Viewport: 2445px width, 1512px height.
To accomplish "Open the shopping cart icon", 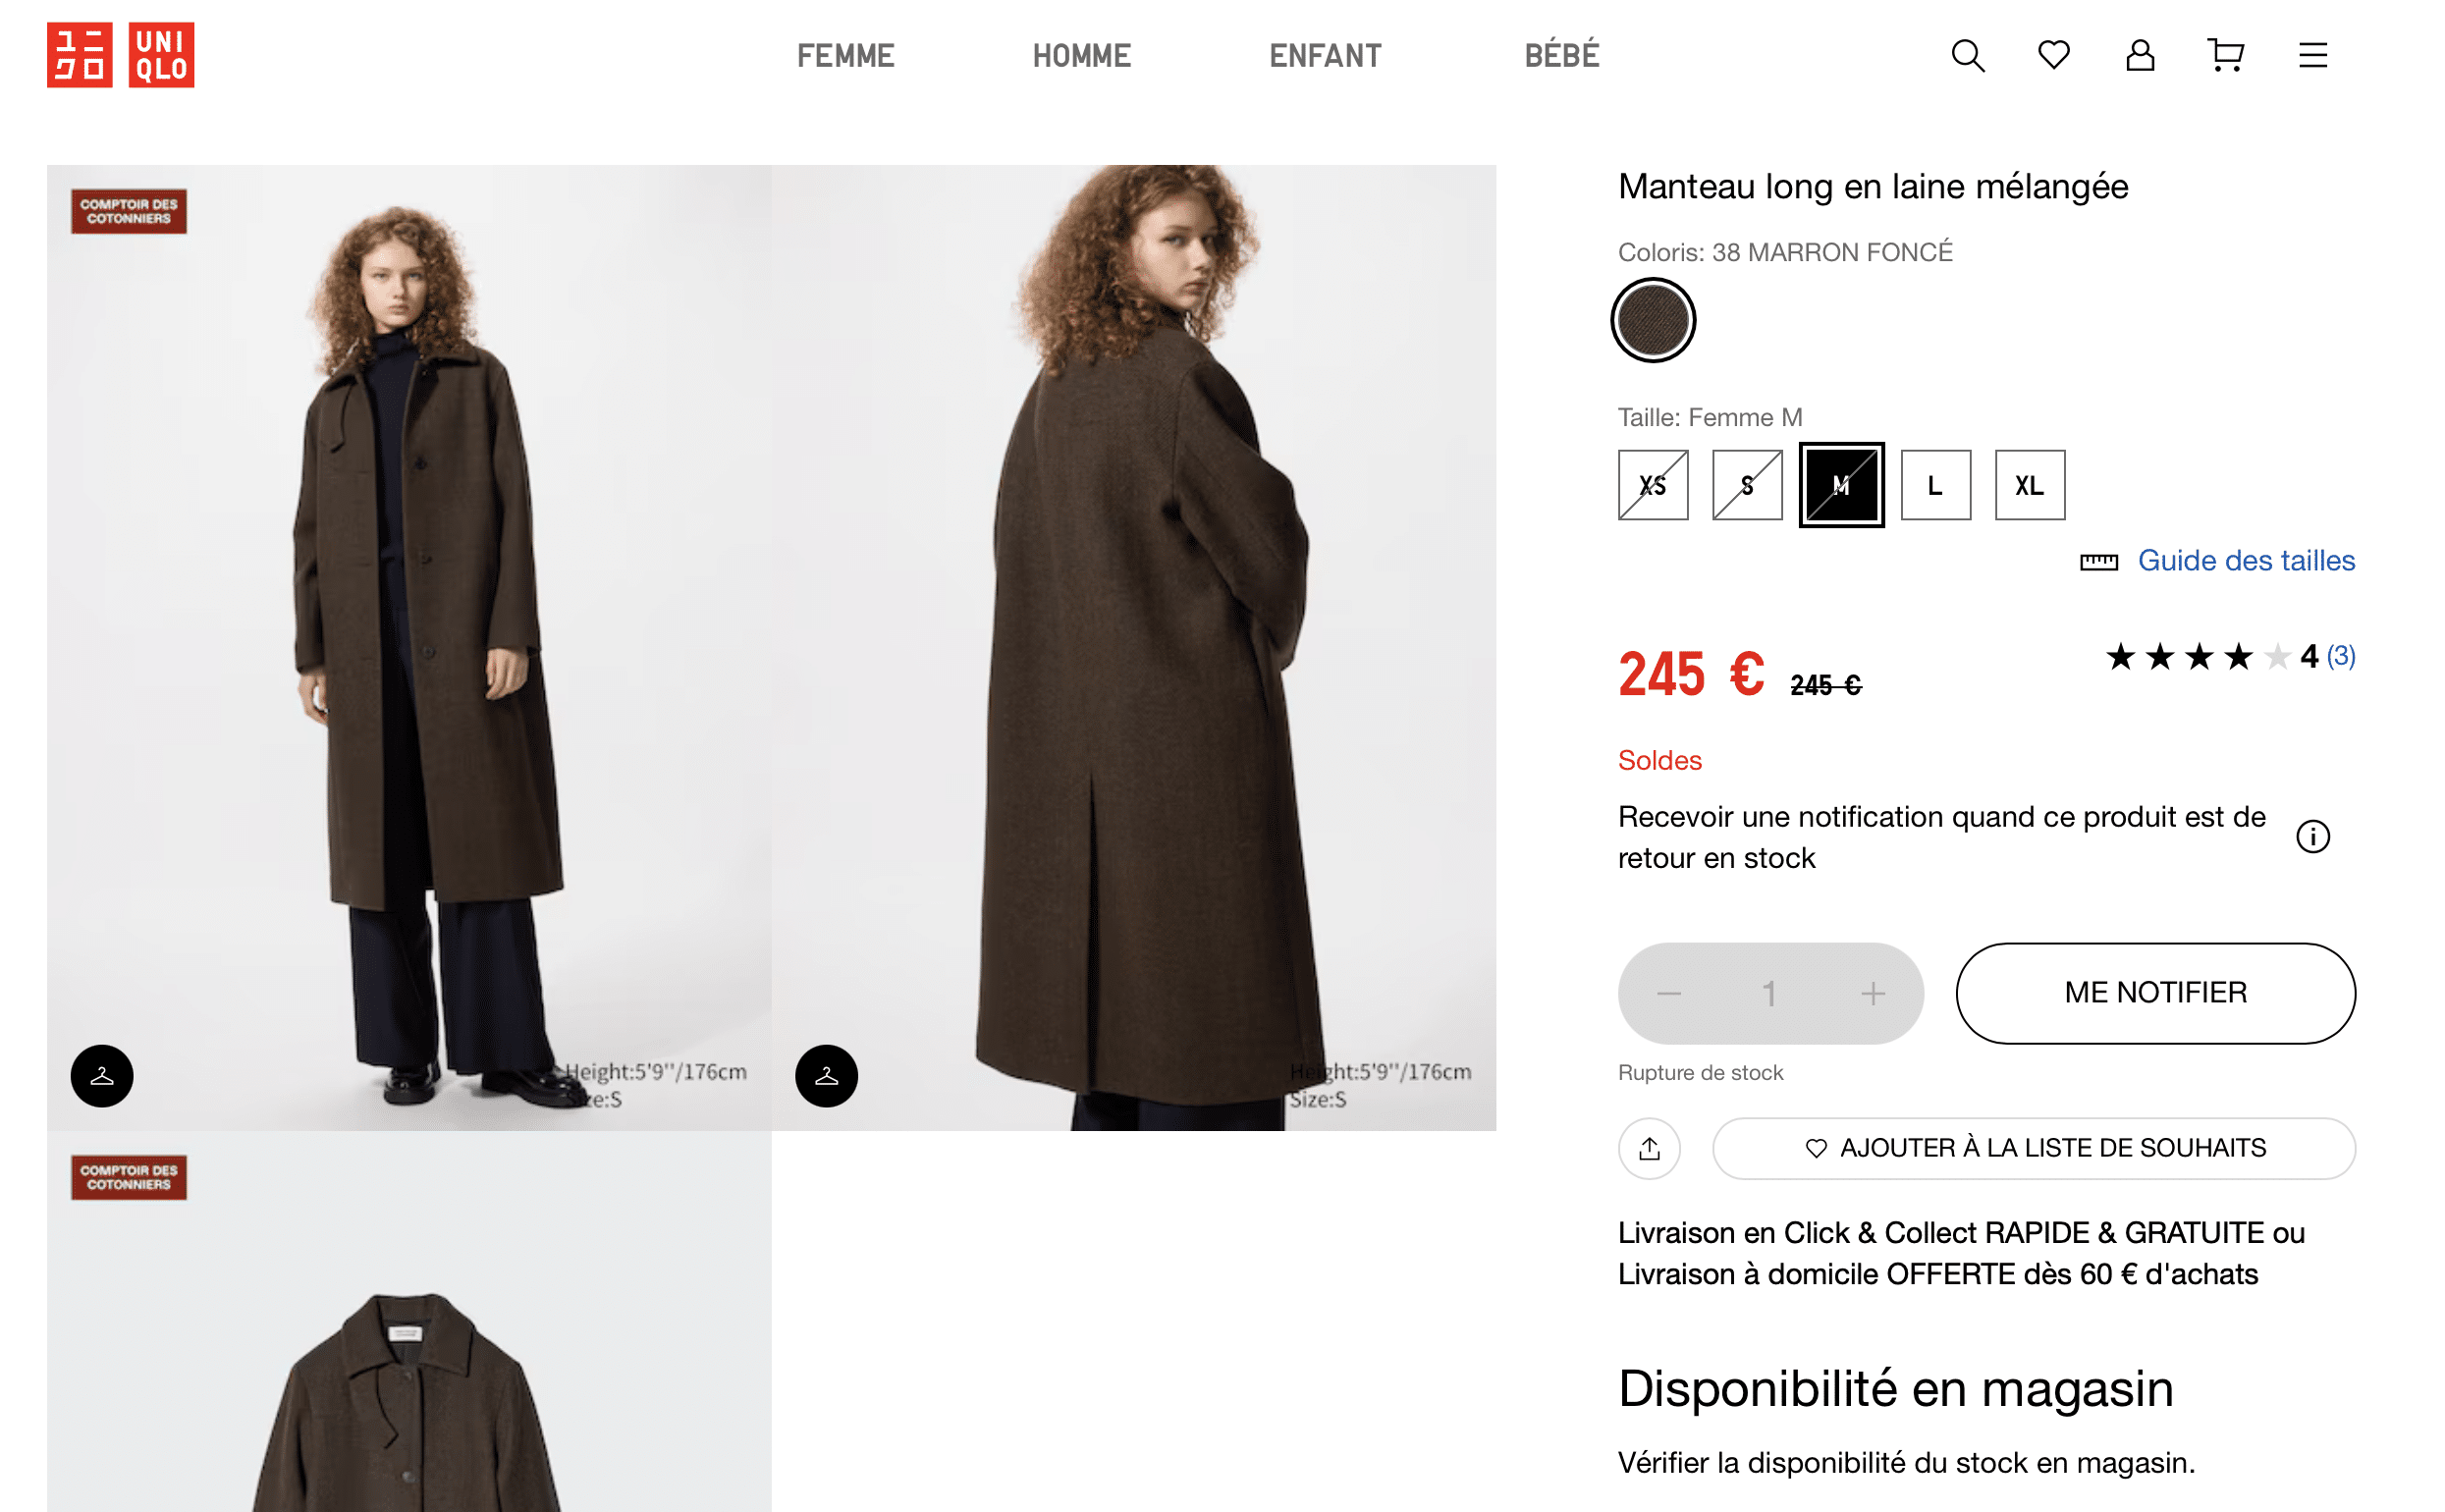I will pyautogui.click(x=2225, y=55).
